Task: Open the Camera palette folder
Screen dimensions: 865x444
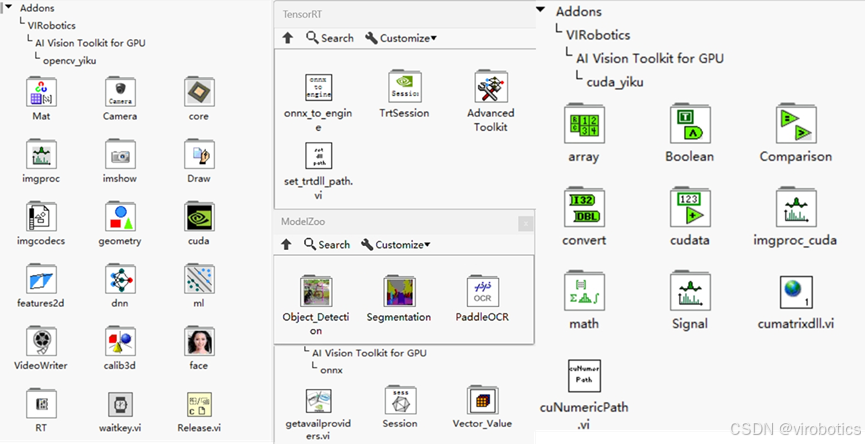Action: tap(120, 93)
